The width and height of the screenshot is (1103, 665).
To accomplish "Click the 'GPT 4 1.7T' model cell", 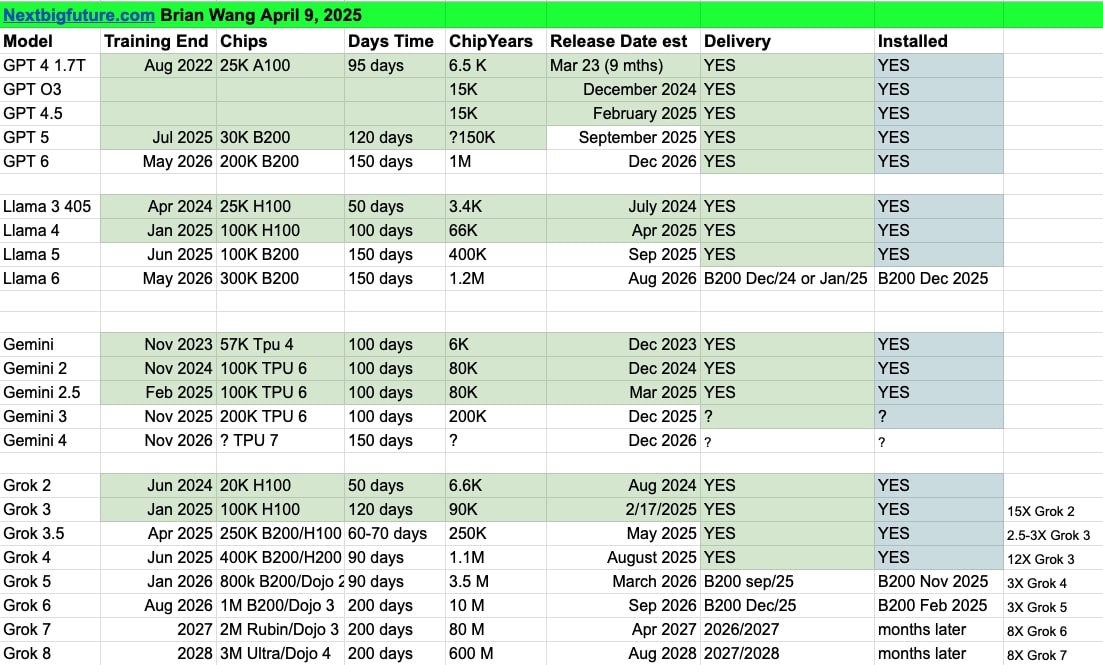I will (51, 65).
